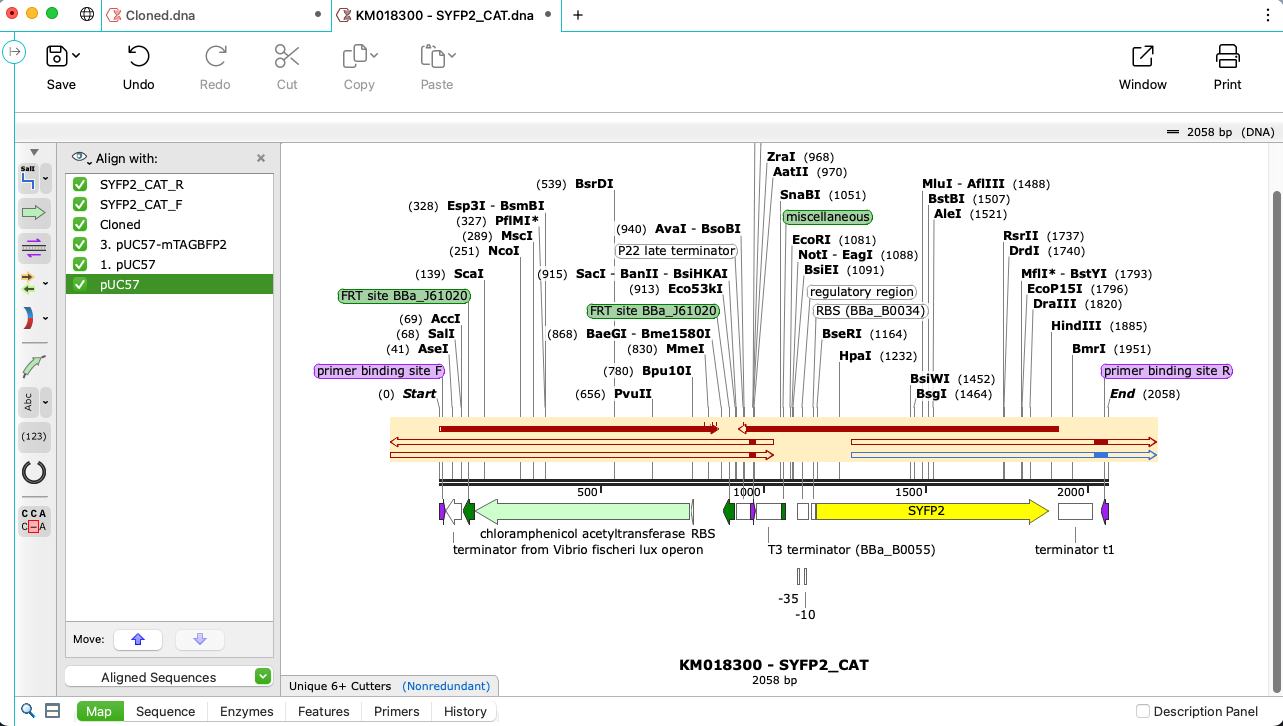Open the Save button dropdown arrow

(78, 57)
